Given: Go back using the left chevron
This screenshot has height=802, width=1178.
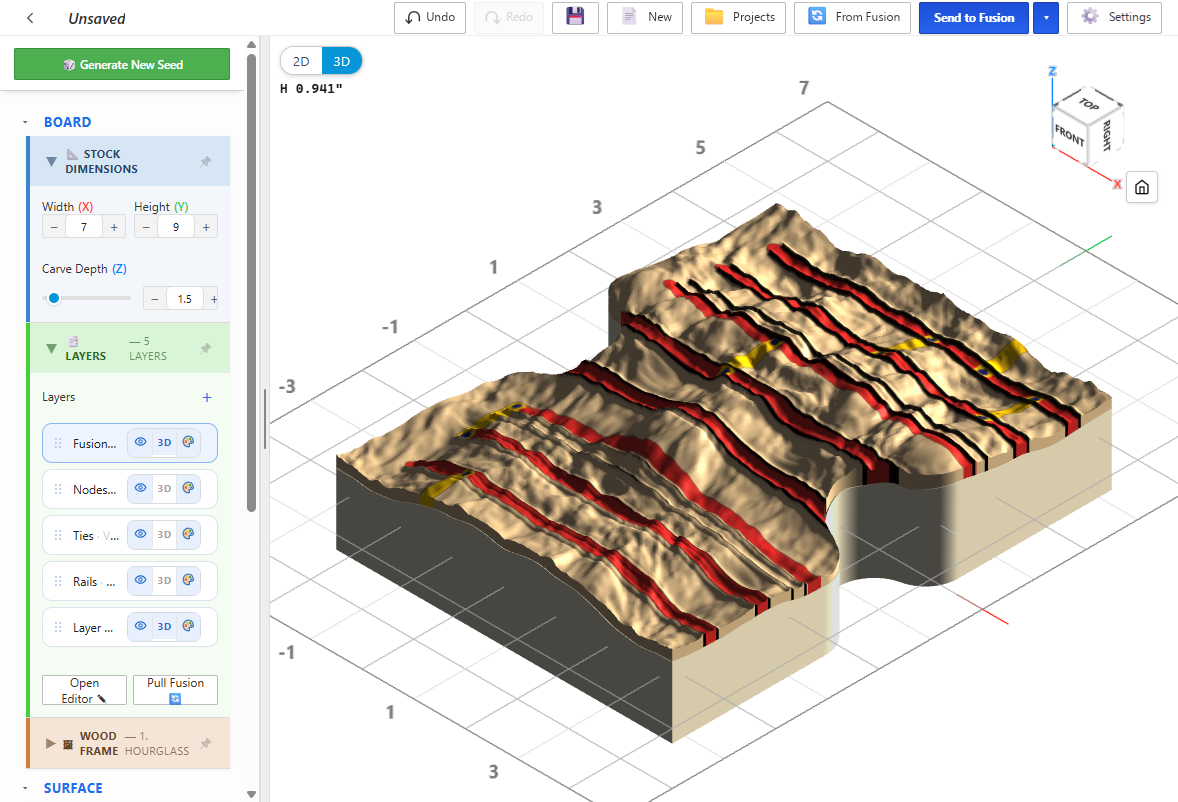Looking at the screenshot, I should (30, 18).
